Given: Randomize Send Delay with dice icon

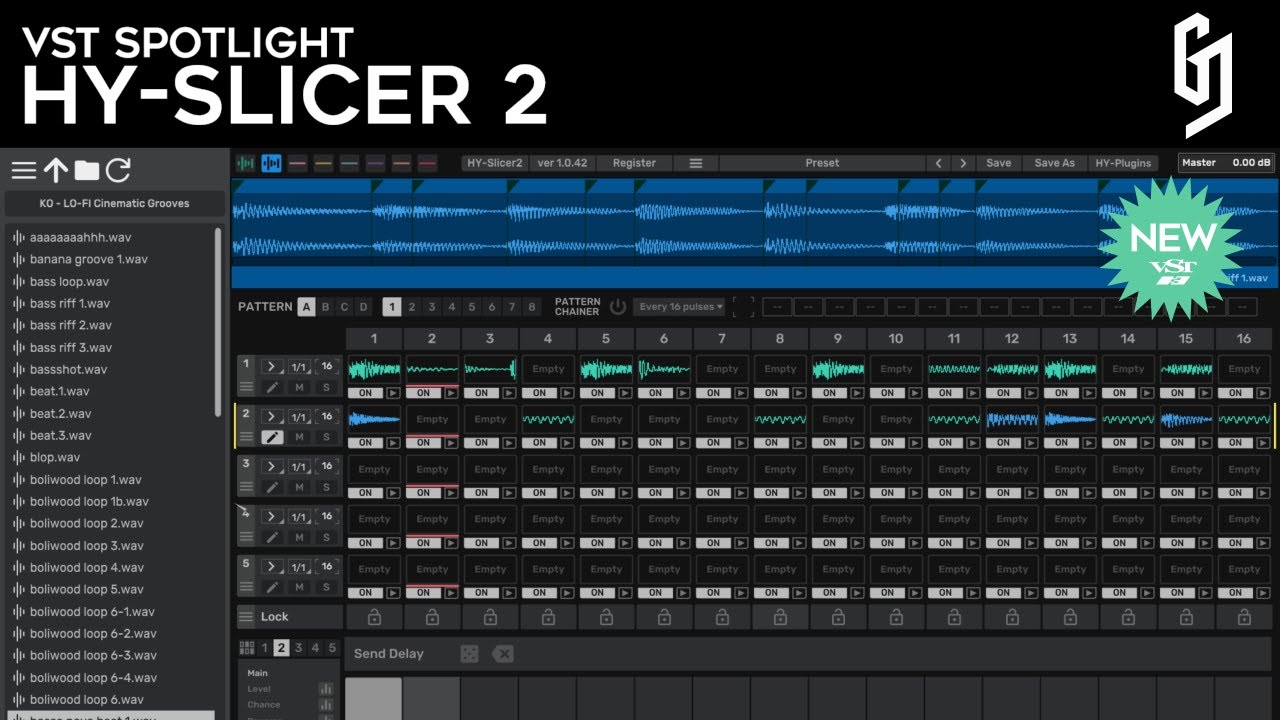Looking at the screenshot, I should coord(469,654).
